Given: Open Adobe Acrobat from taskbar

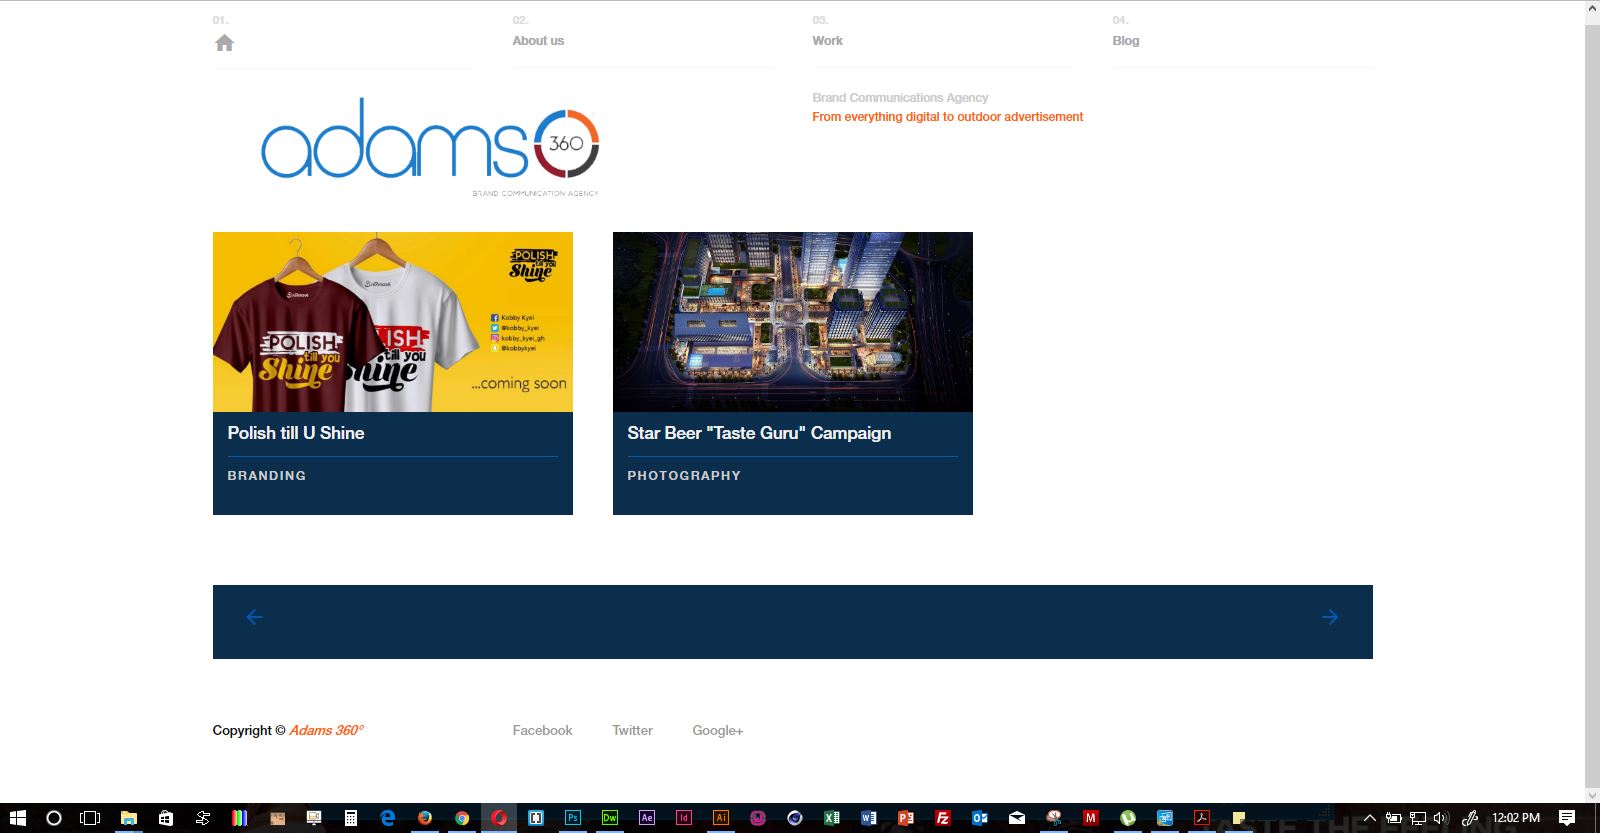Looking at the screenshot, I should (1202, 818).
